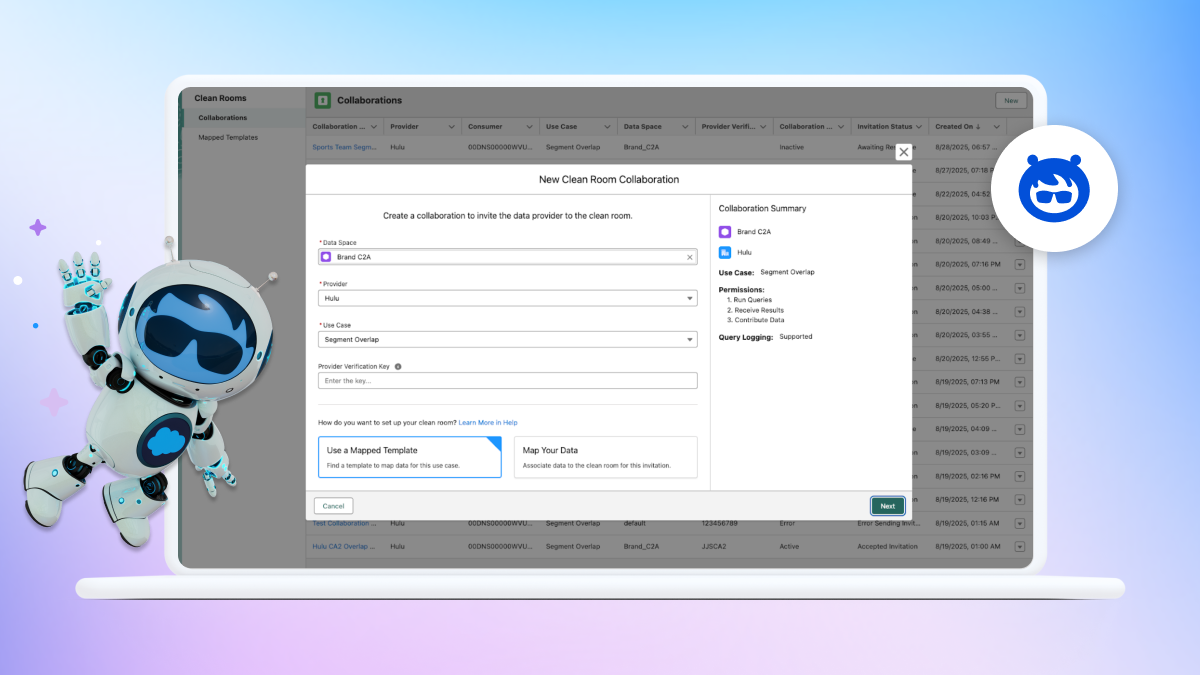Screen dimensions: 1200x675
Task: Cancel the New Clean Room Collaboration dialog
Action: coord(333,506)
